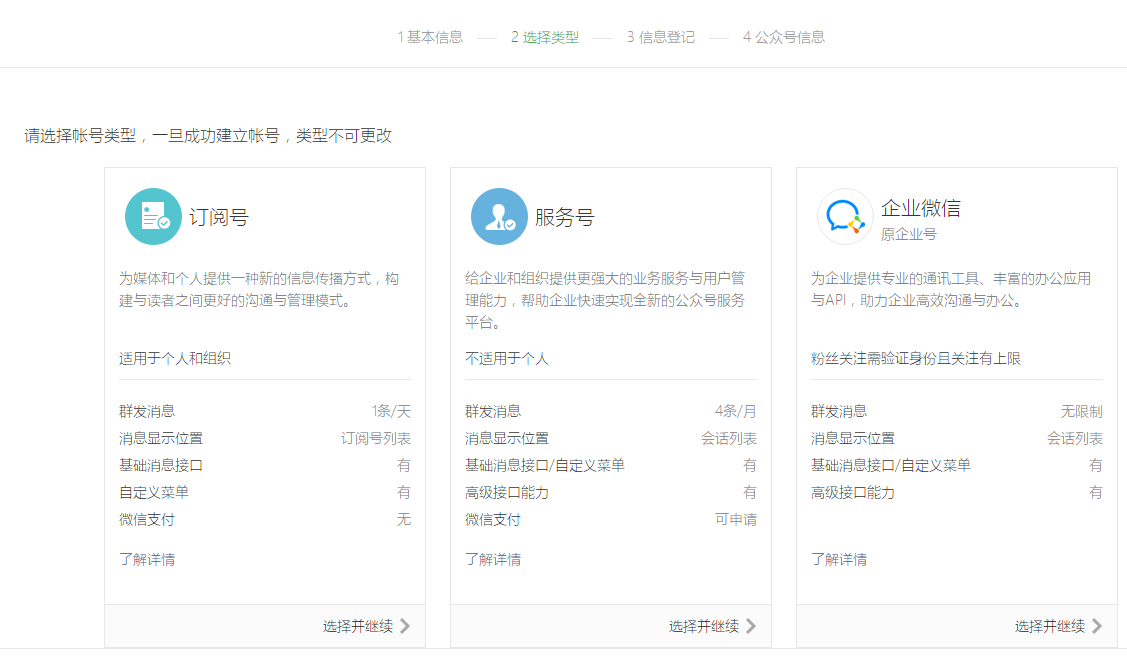Click the 订阅号 circular document icon
Image resolution: width=1127 pixels, height=659 pixels.
[x=153, y=215]
